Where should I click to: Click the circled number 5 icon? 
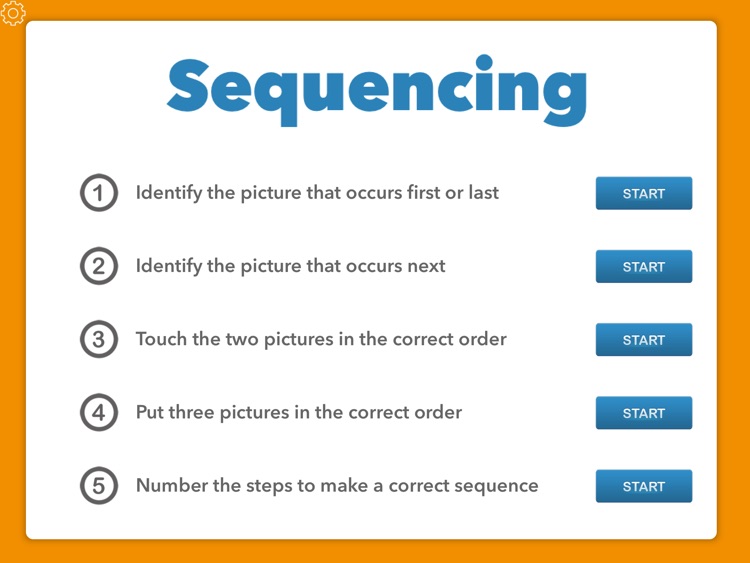point(98,486)
